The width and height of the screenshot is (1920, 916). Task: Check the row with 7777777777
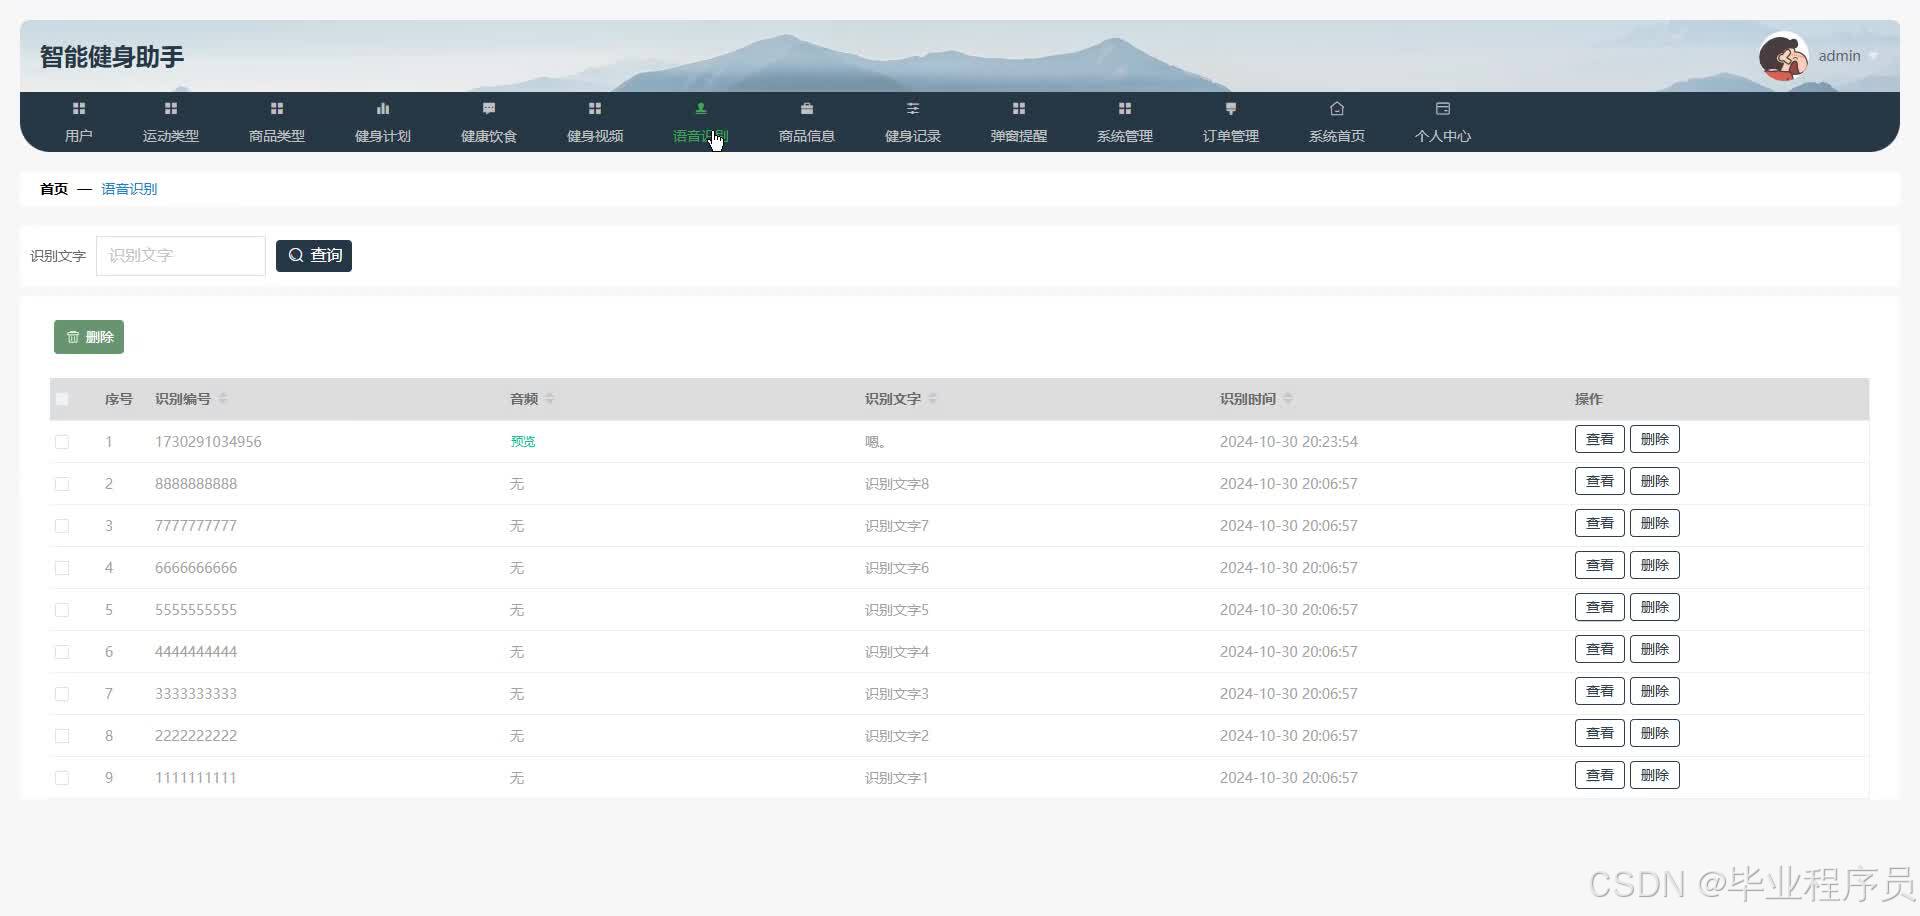click(62, 525)
